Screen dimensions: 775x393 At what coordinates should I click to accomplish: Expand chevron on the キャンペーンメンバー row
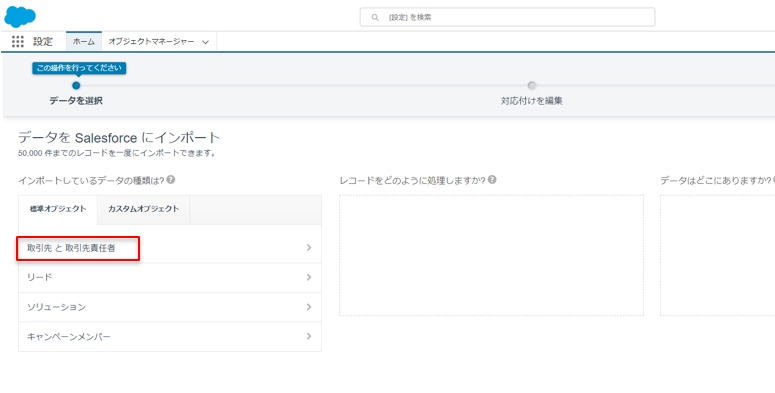pos(309,336)
